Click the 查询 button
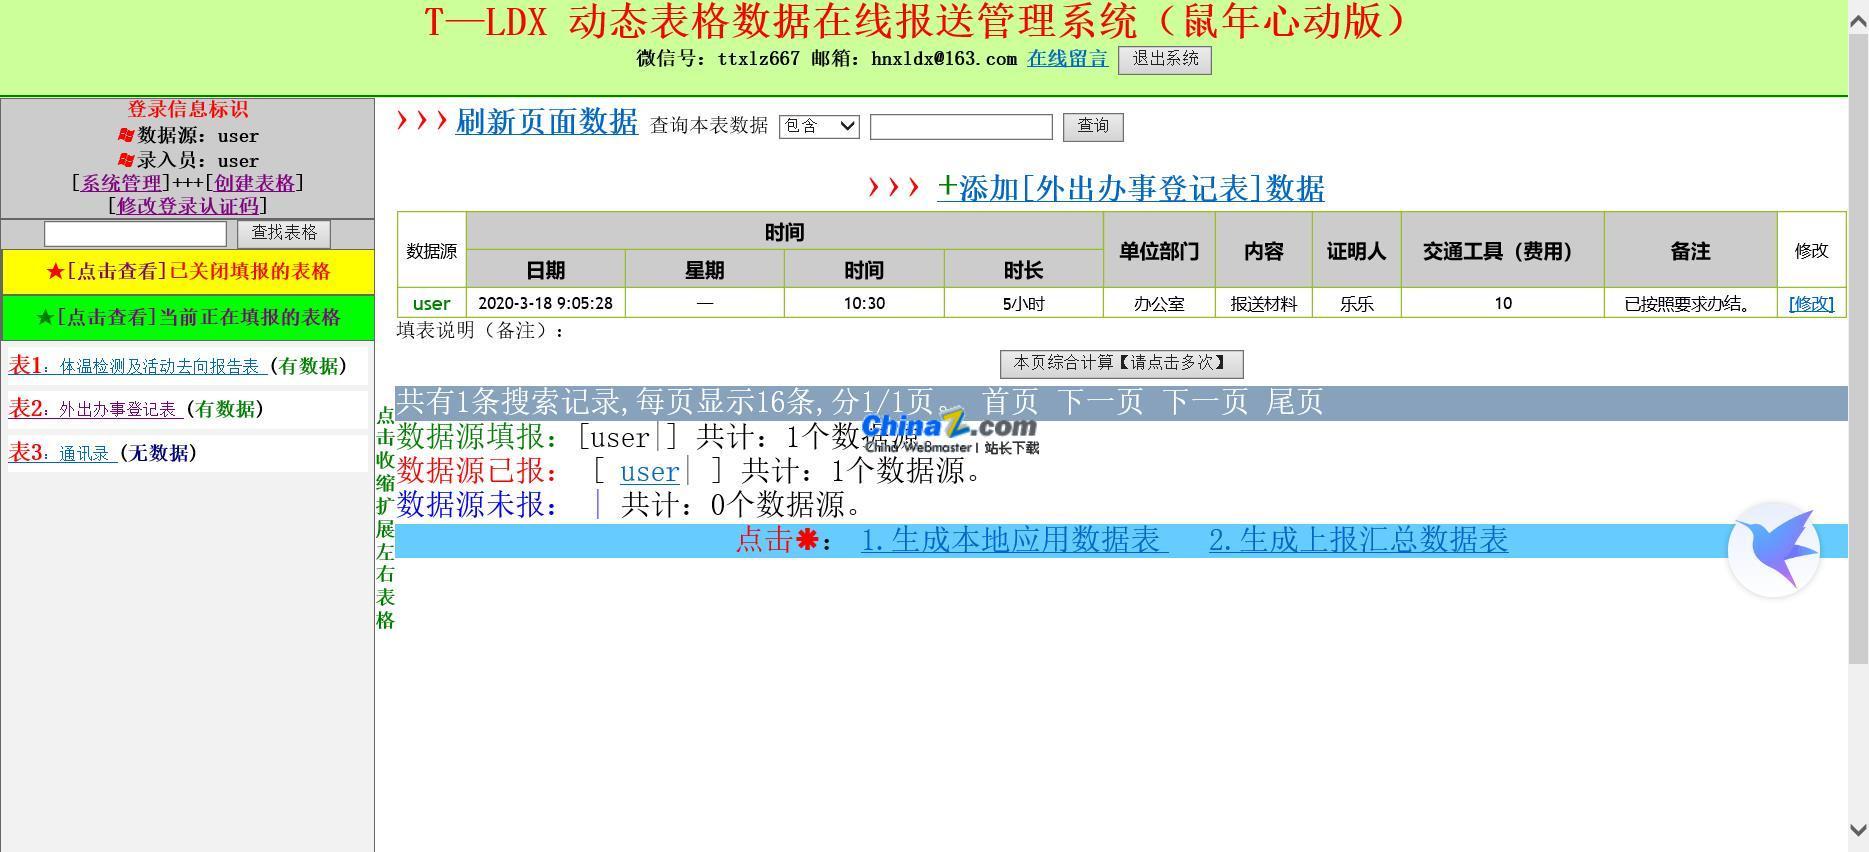The height and width of the screenshot is (852, 1869). click(x=1093, y=126)
